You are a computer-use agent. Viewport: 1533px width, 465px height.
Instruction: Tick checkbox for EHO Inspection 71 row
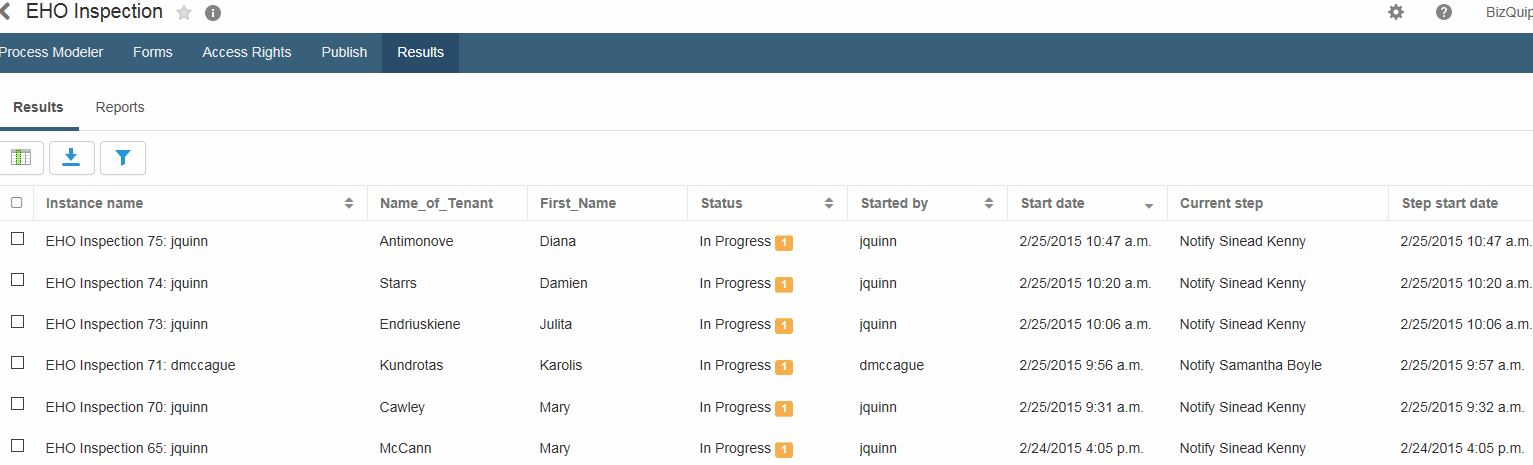[17, 363]
